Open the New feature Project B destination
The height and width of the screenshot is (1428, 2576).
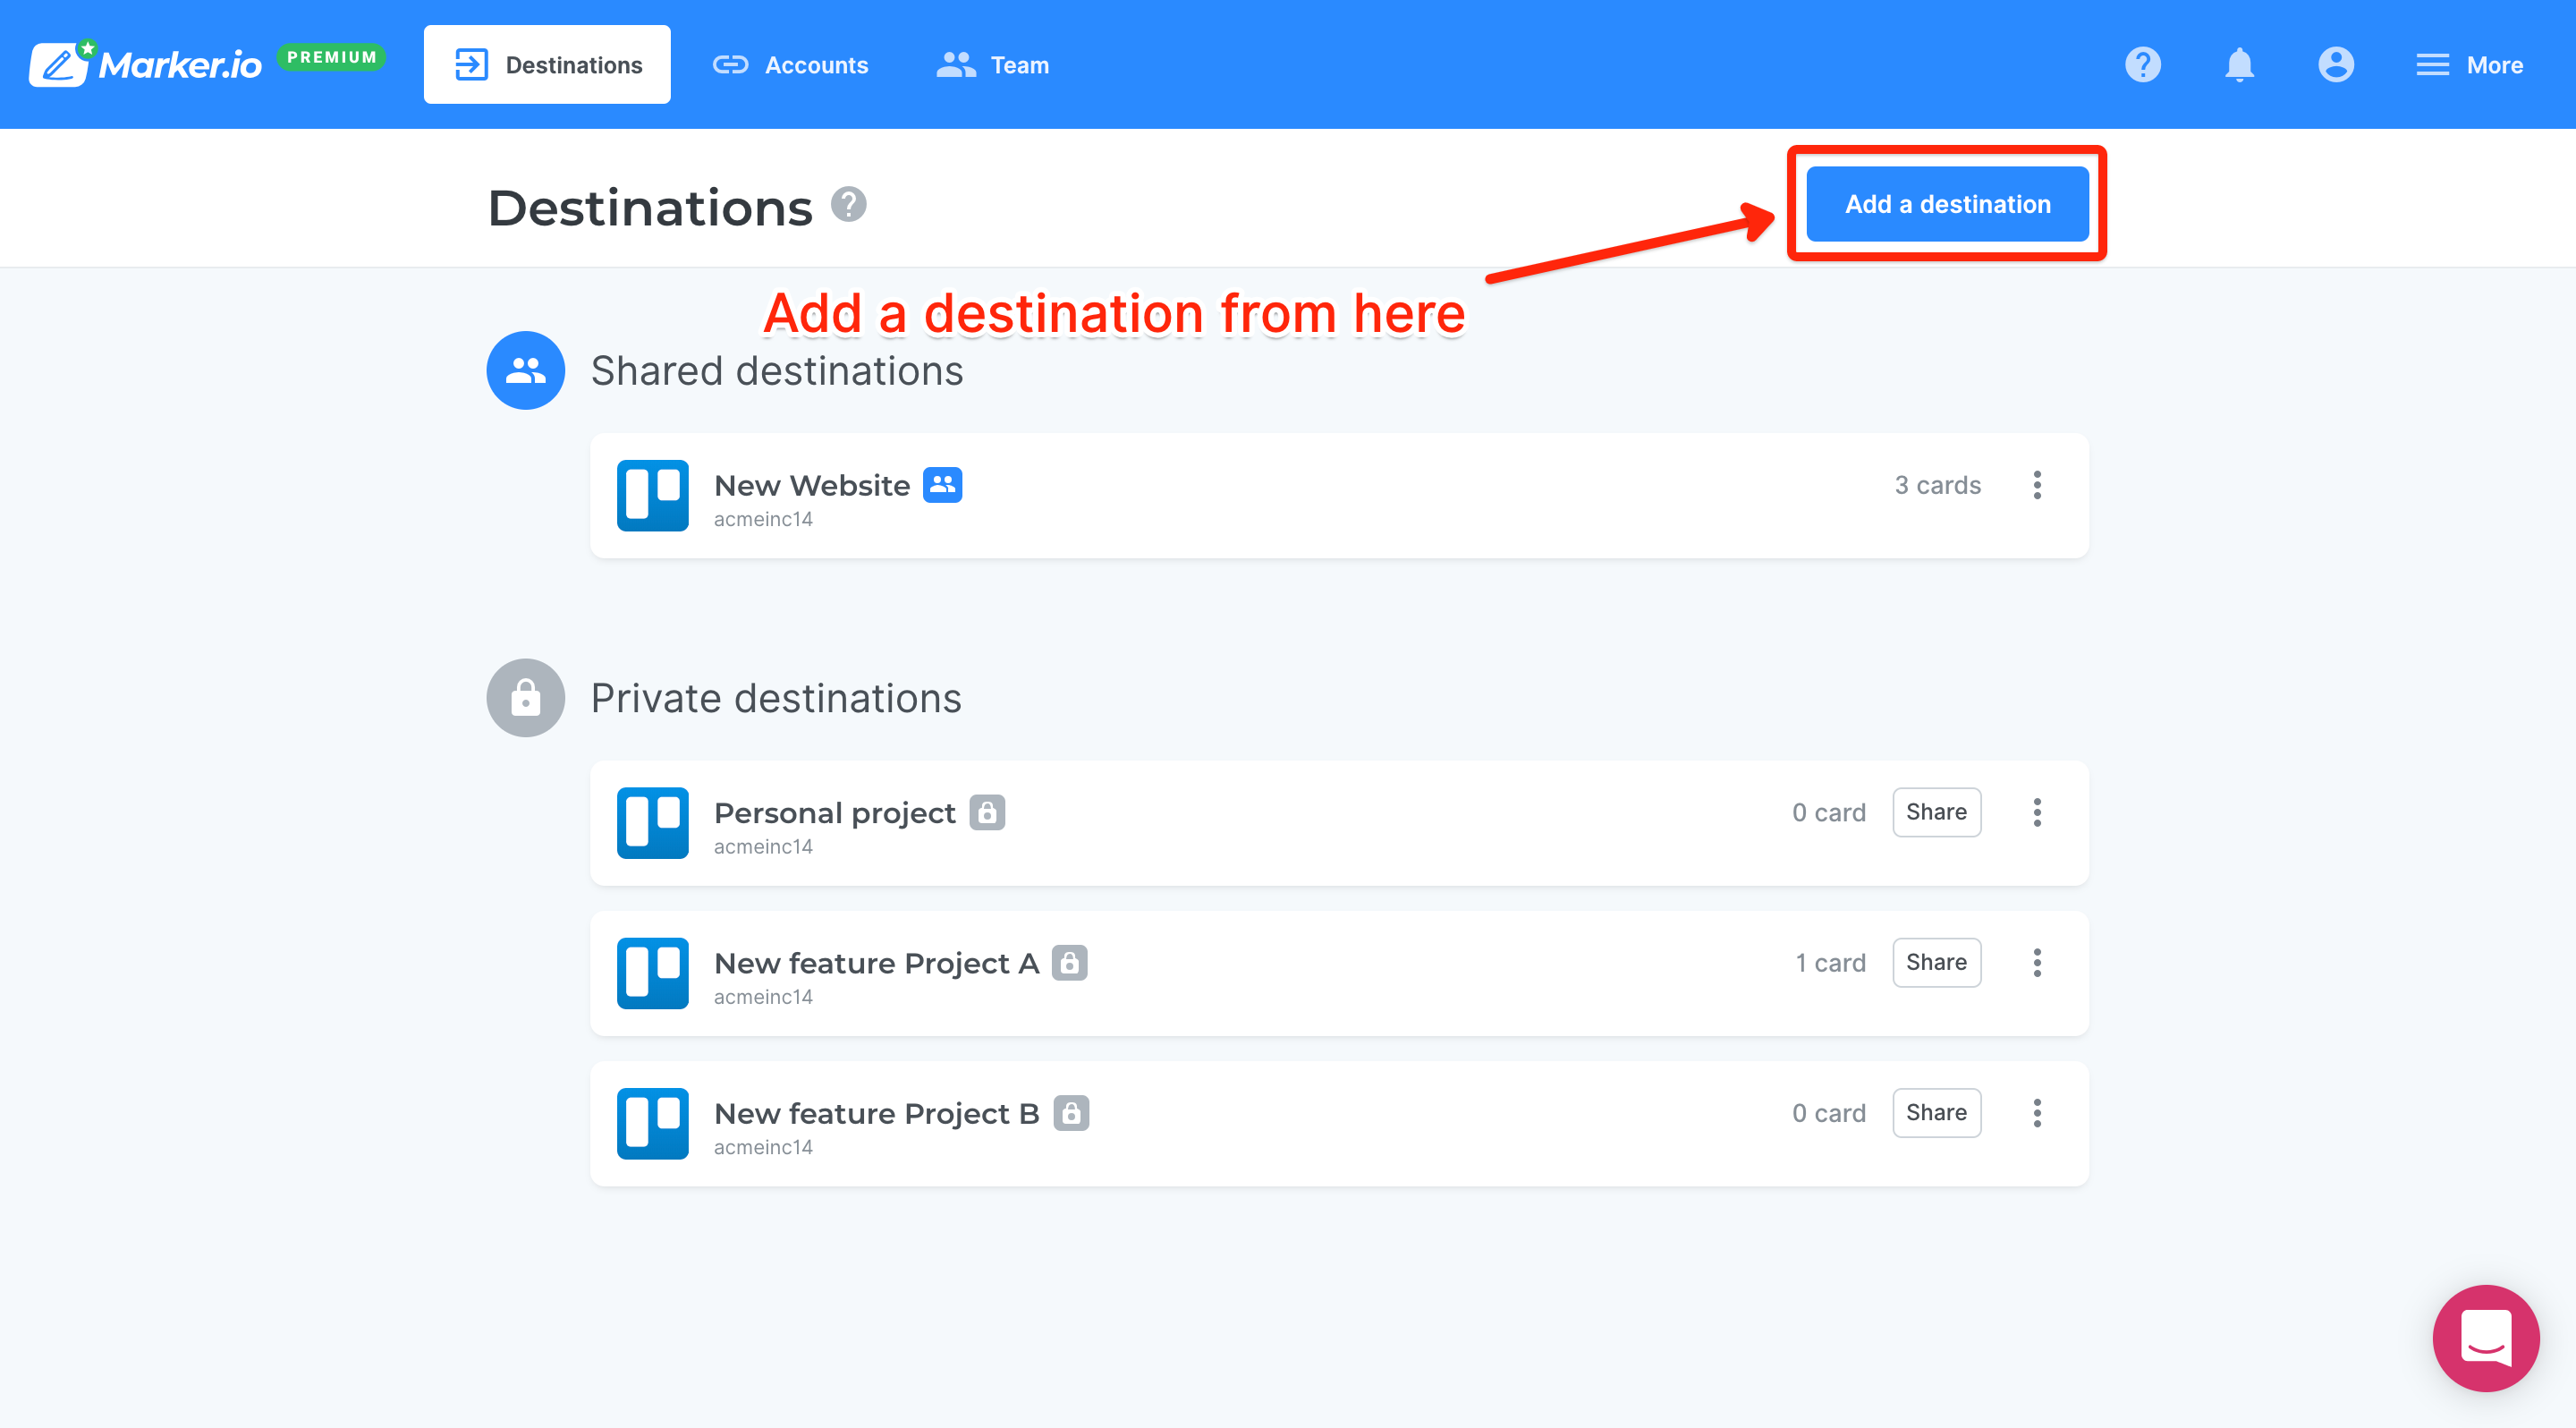(x=876, y=1113)
